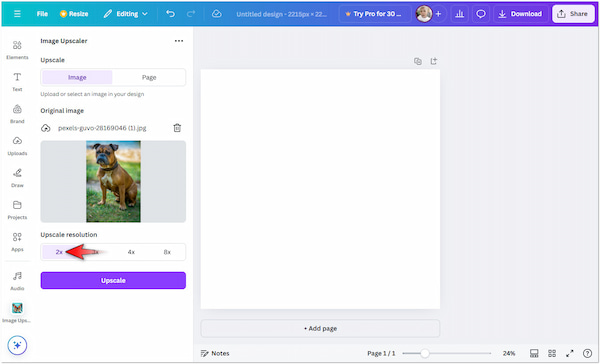Adjust the zoom slider handle
This screenshot has height=364, width=600.
424,353
